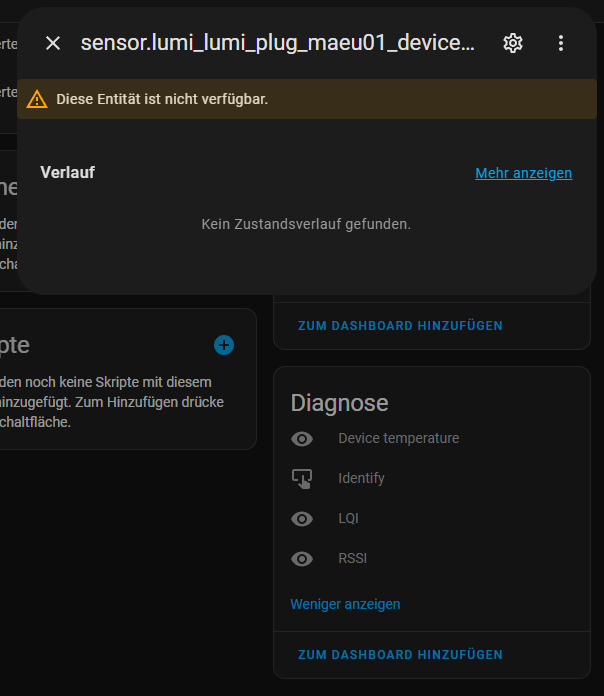Click eye icon beside RSSI

click(302, 558)
